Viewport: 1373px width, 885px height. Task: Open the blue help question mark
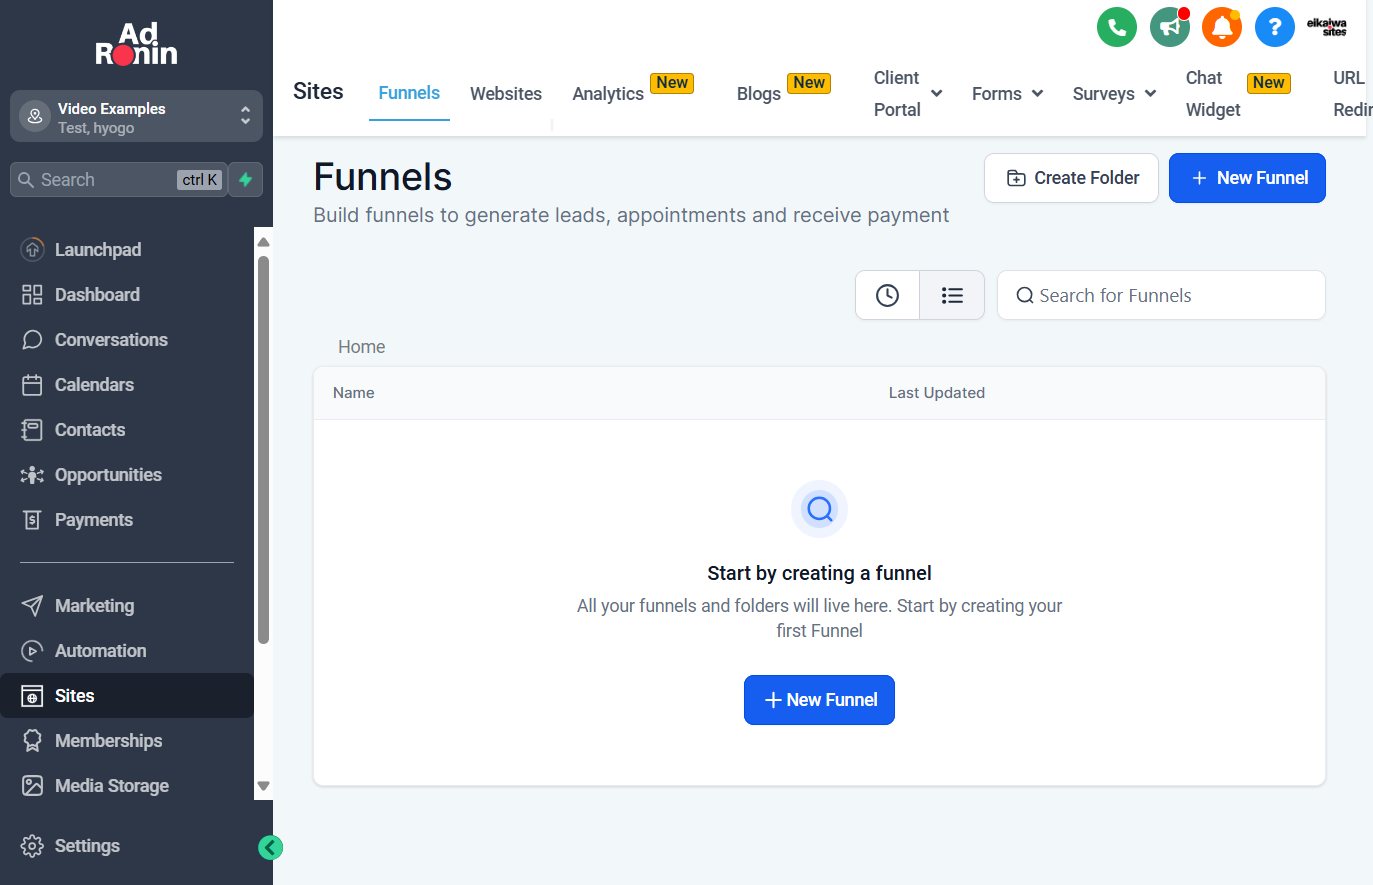[x=1275, y=27]
